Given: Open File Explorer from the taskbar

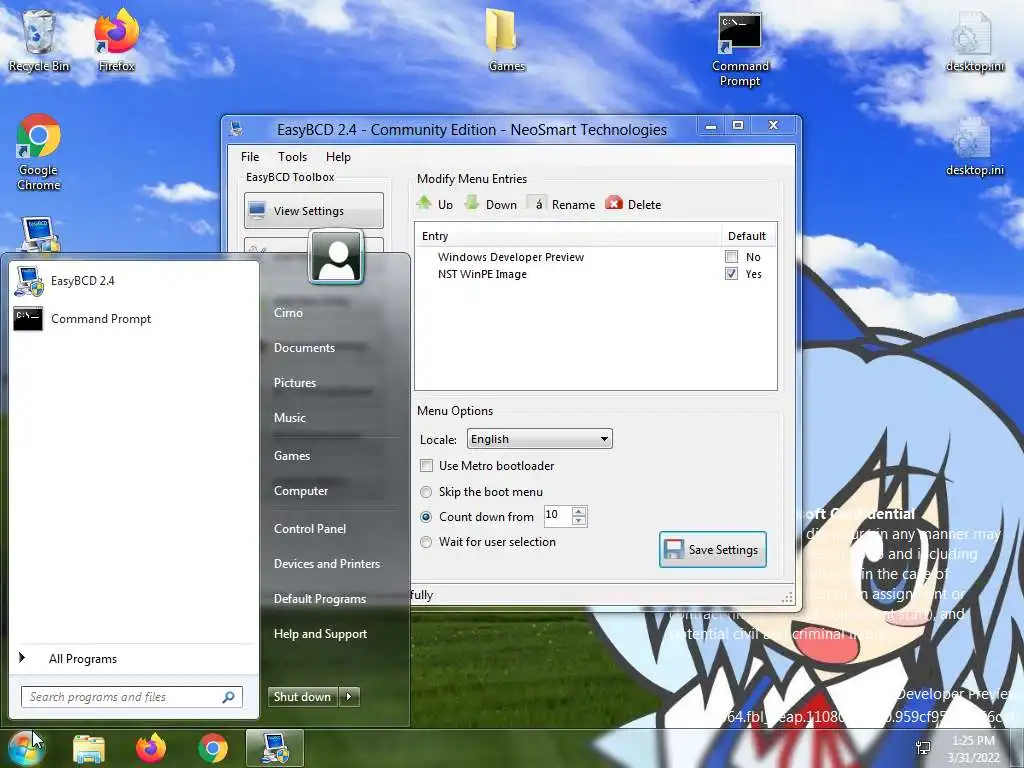Looking at the screenshot, I should click(x=89, y=748).
